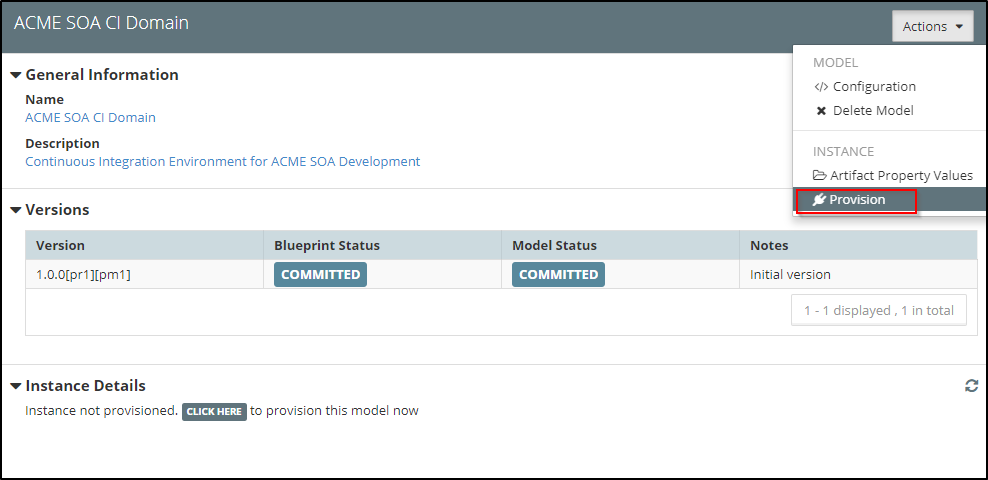Click the Continuous Integration Environment description text
The image size is (988, 480).
(222, 162)
